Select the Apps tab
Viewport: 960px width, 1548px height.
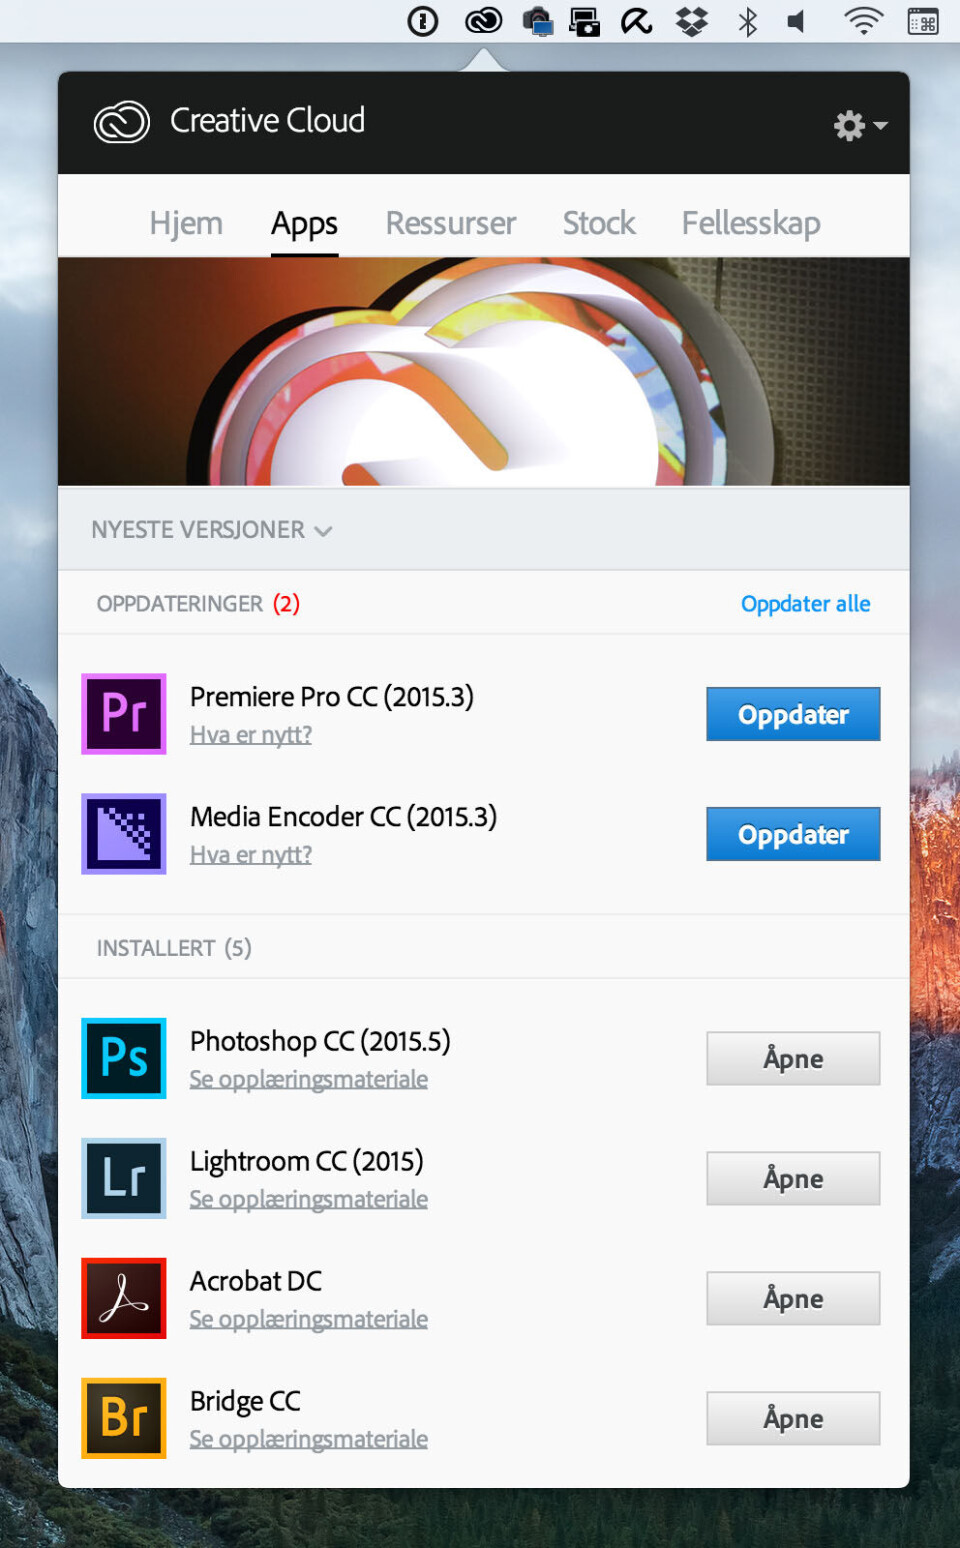point(304,223)
